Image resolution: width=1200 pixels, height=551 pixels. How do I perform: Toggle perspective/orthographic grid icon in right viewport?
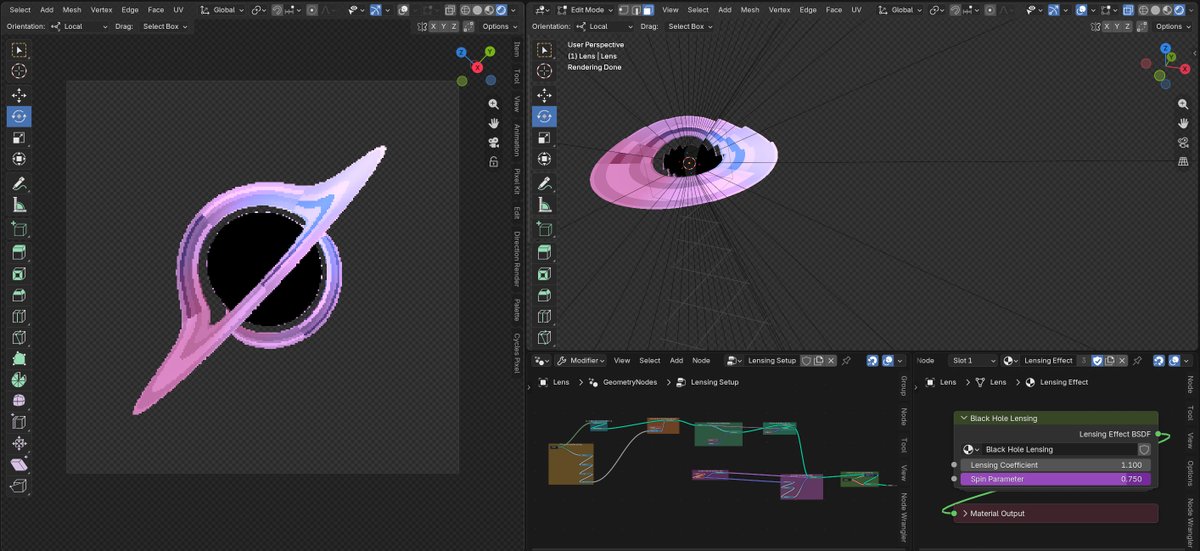point(1183,161)
